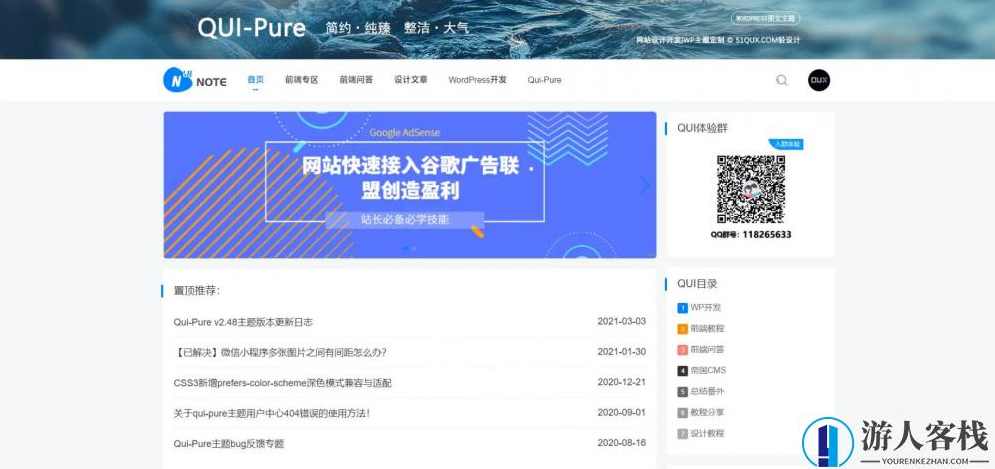
Task: Click the QQ group QR code image
Action: pos(751,189)
